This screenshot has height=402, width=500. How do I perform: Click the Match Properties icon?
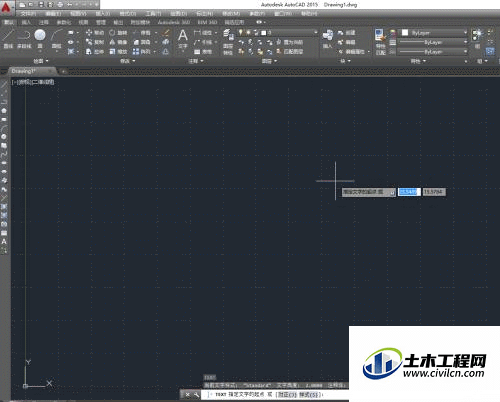pyautogui.click(x=380, y=42)
